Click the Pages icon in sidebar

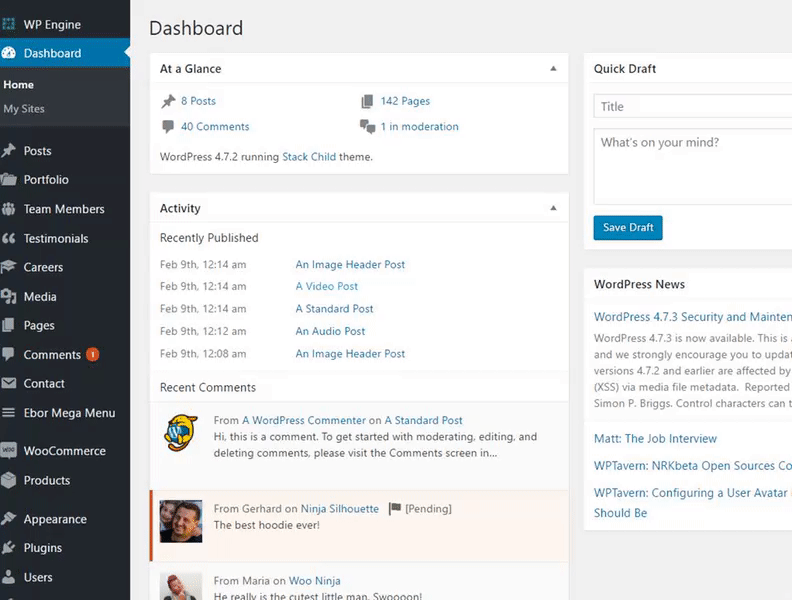pos(9,325)
